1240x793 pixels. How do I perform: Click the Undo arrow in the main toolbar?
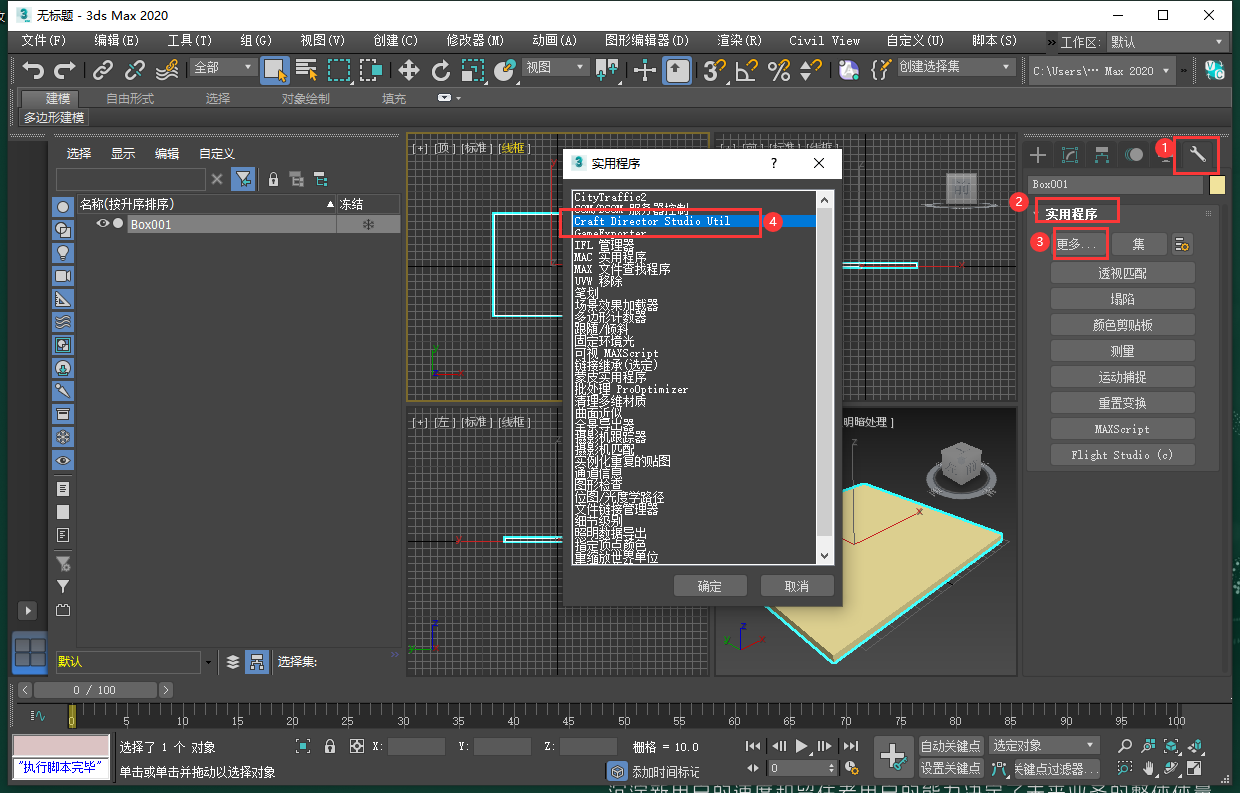click(34, 70)
